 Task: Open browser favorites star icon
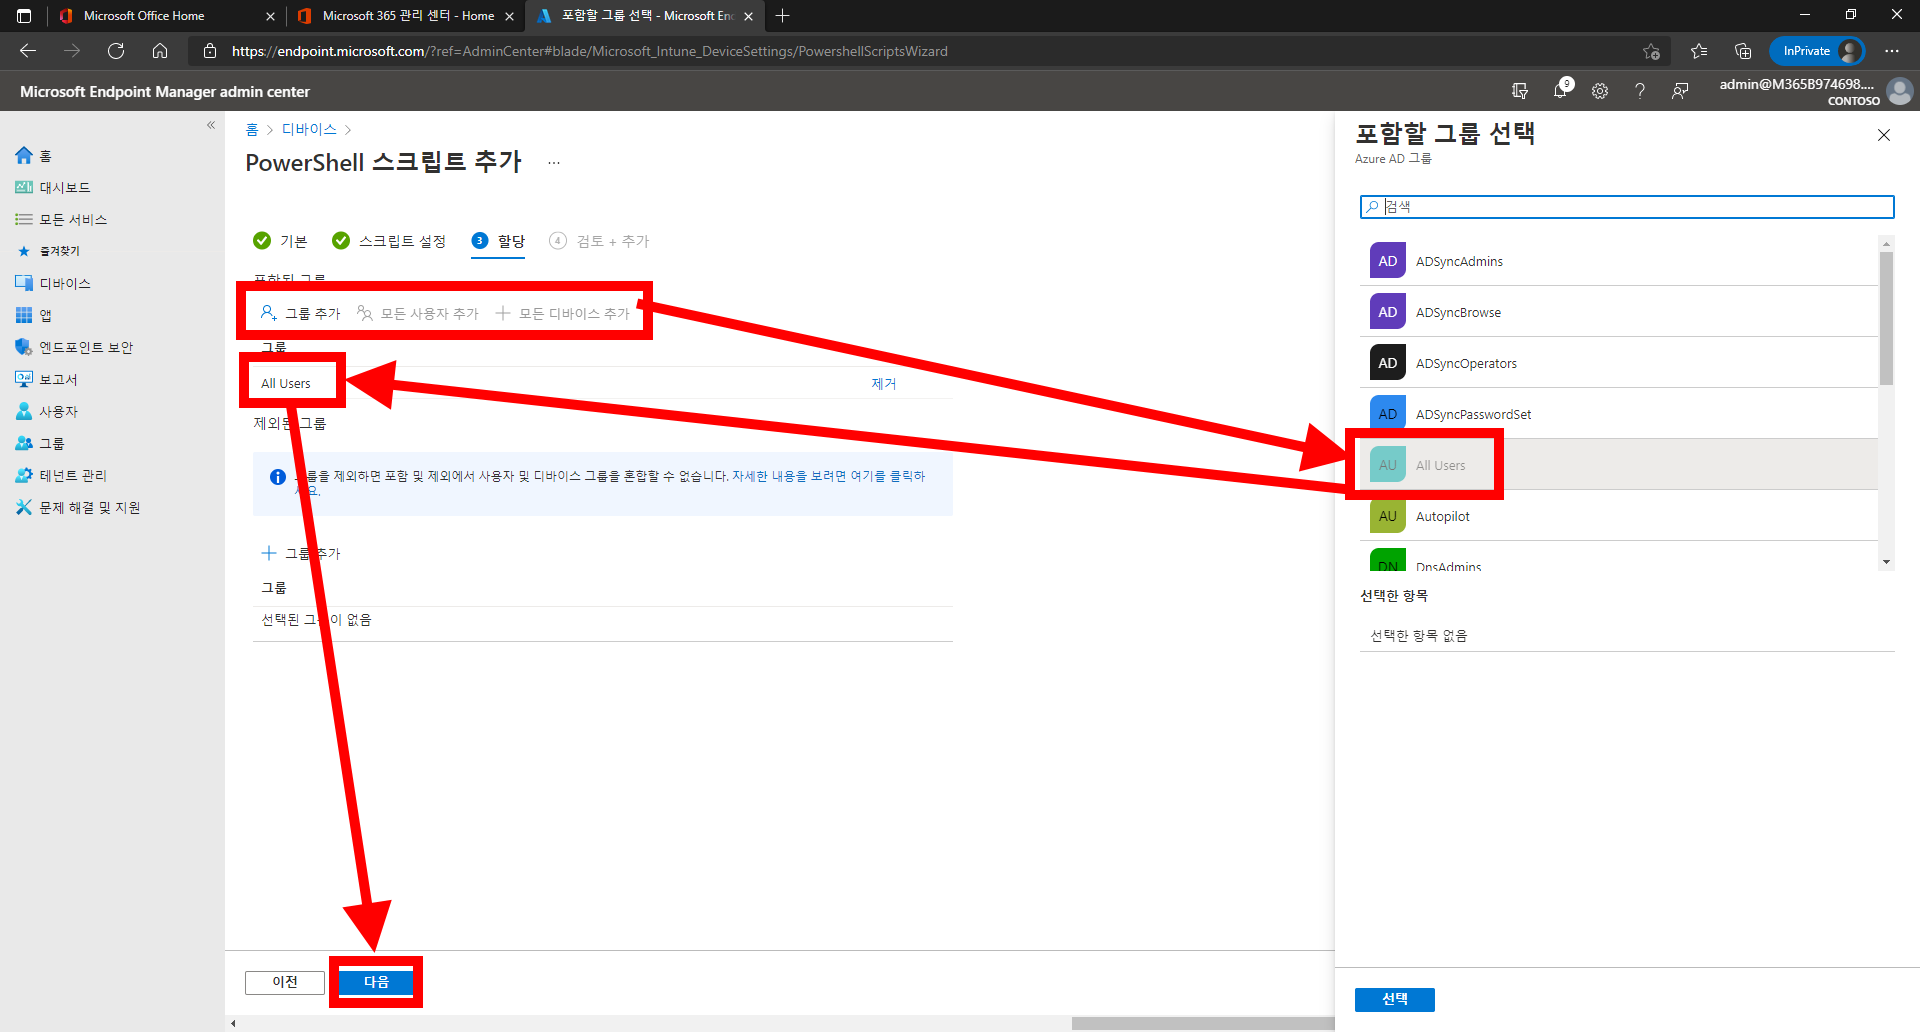click(x=1699, y=51)
